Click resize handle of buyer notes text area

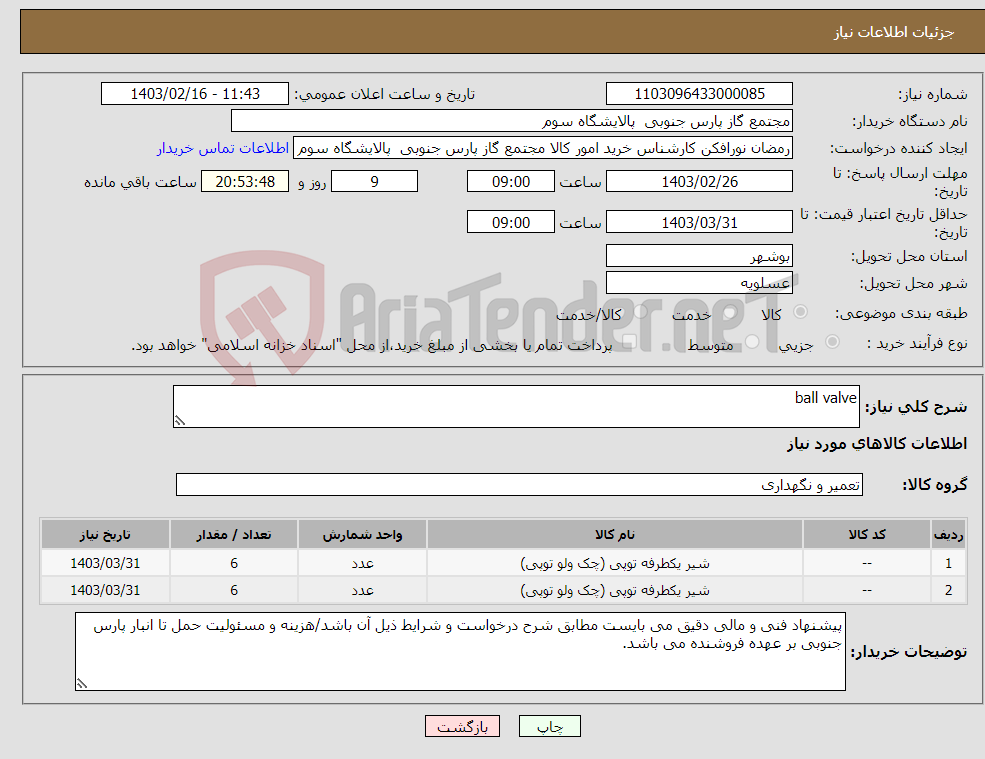tap(82, 684)
